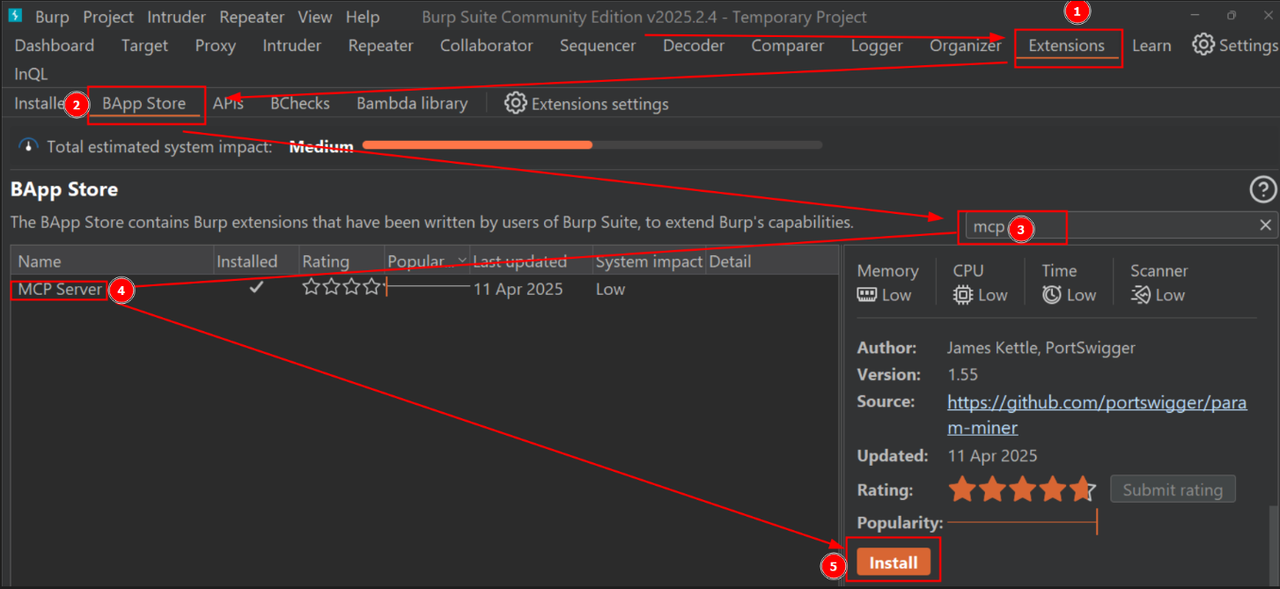Viewport: 1280px width, 589px height.
Task: Sort by the System impact column
Action: (x=648, y=261)
